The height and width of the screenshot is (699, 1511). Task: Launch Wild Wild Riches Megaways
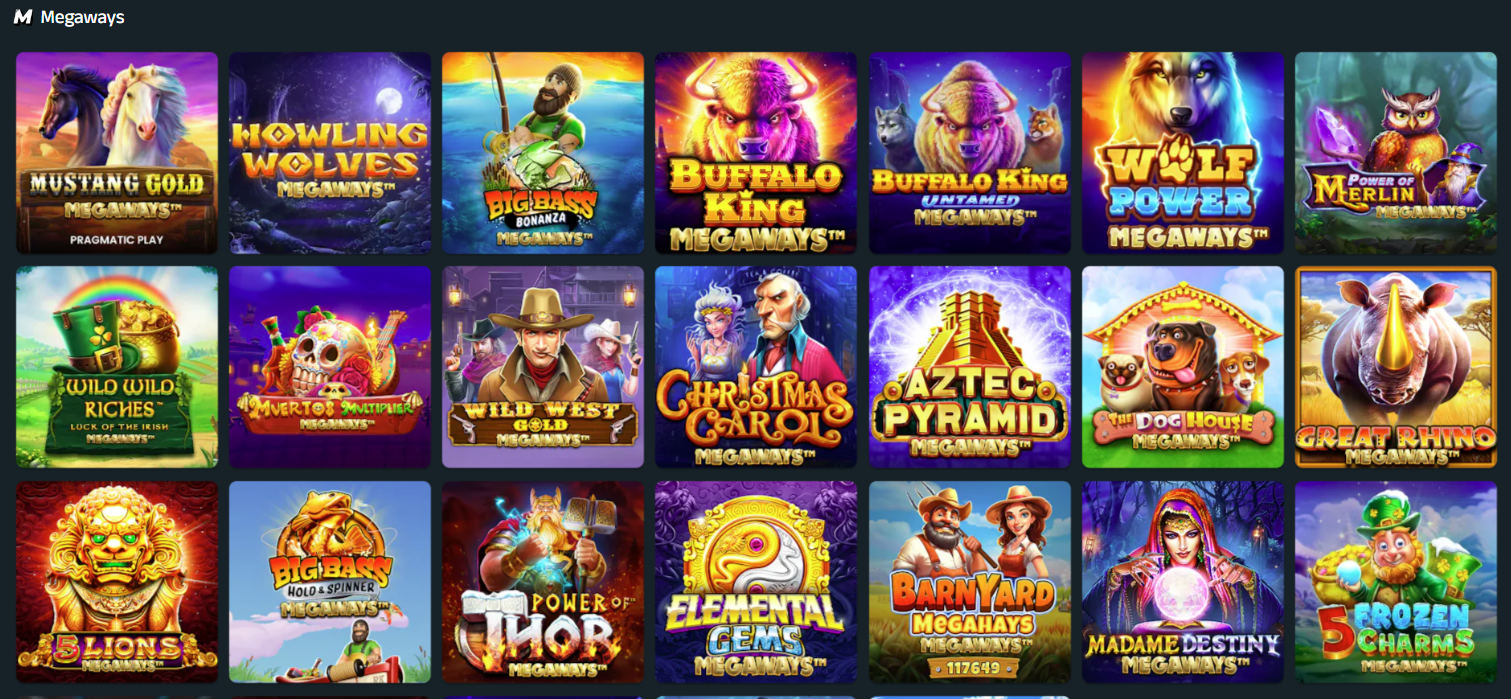click(117, 367)
